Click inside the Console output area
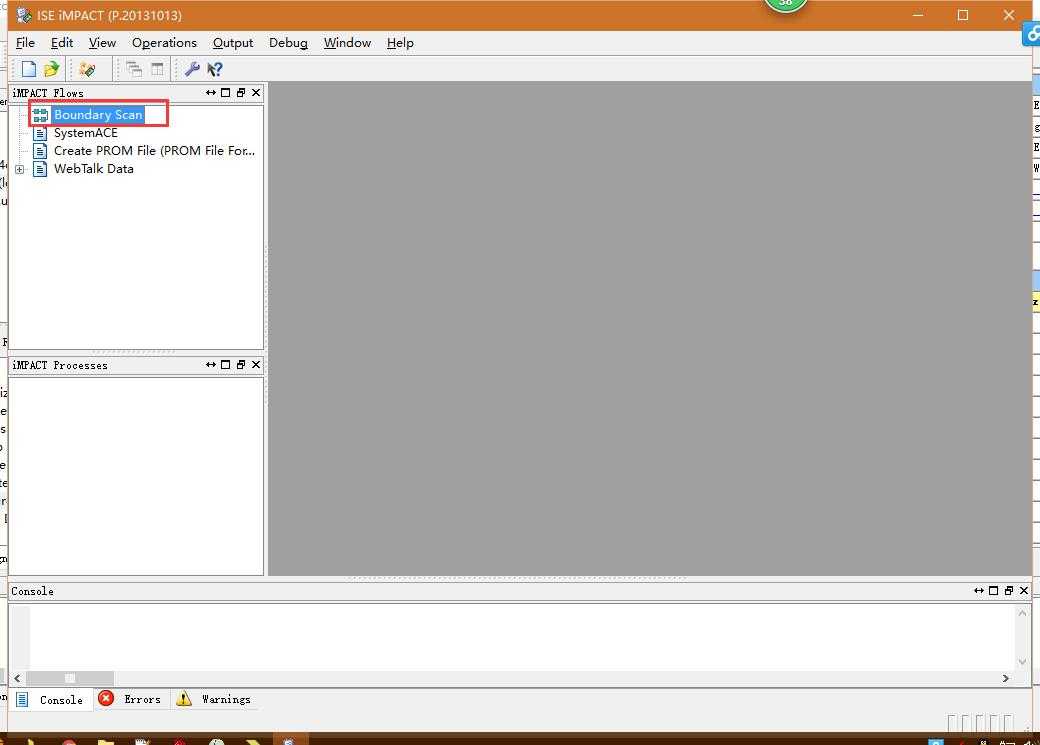This screenshot has width=1040, height=745. pyautogui.click(x=522, y=638)
